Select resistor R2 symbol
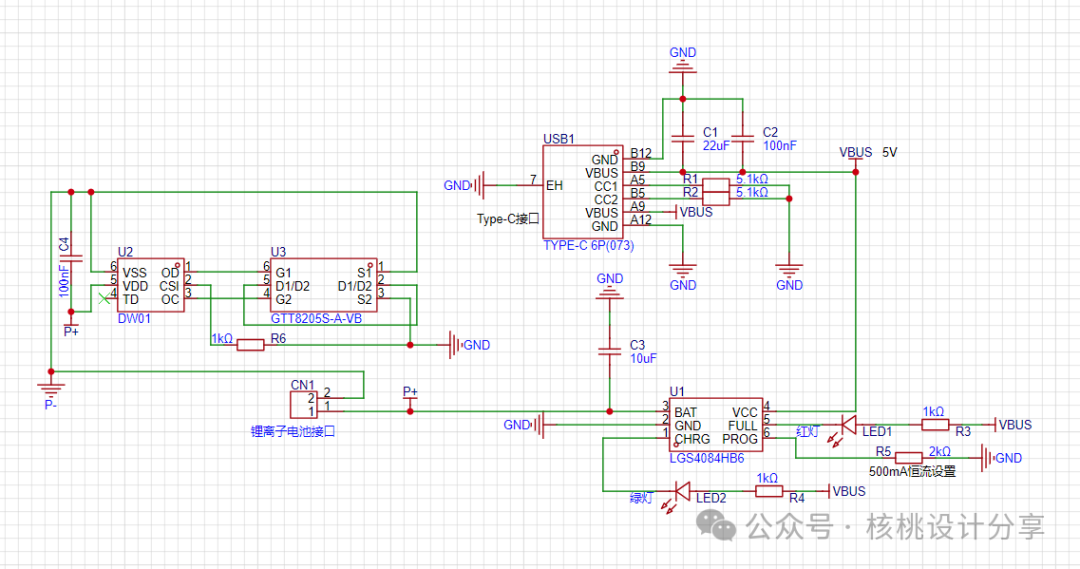Image resolution: width=1080 pixels, height=569 pixels. pos(716,198)
